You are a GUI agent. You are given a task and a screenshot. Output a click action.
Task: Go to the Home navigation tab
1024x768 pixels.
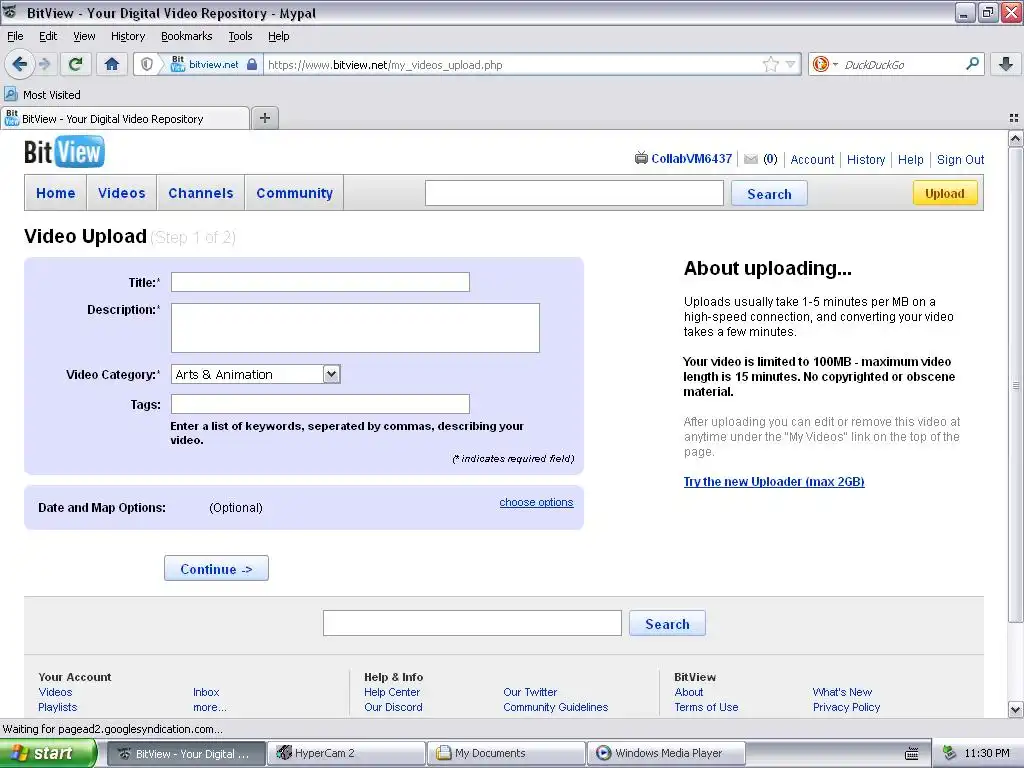coord(56,193)
